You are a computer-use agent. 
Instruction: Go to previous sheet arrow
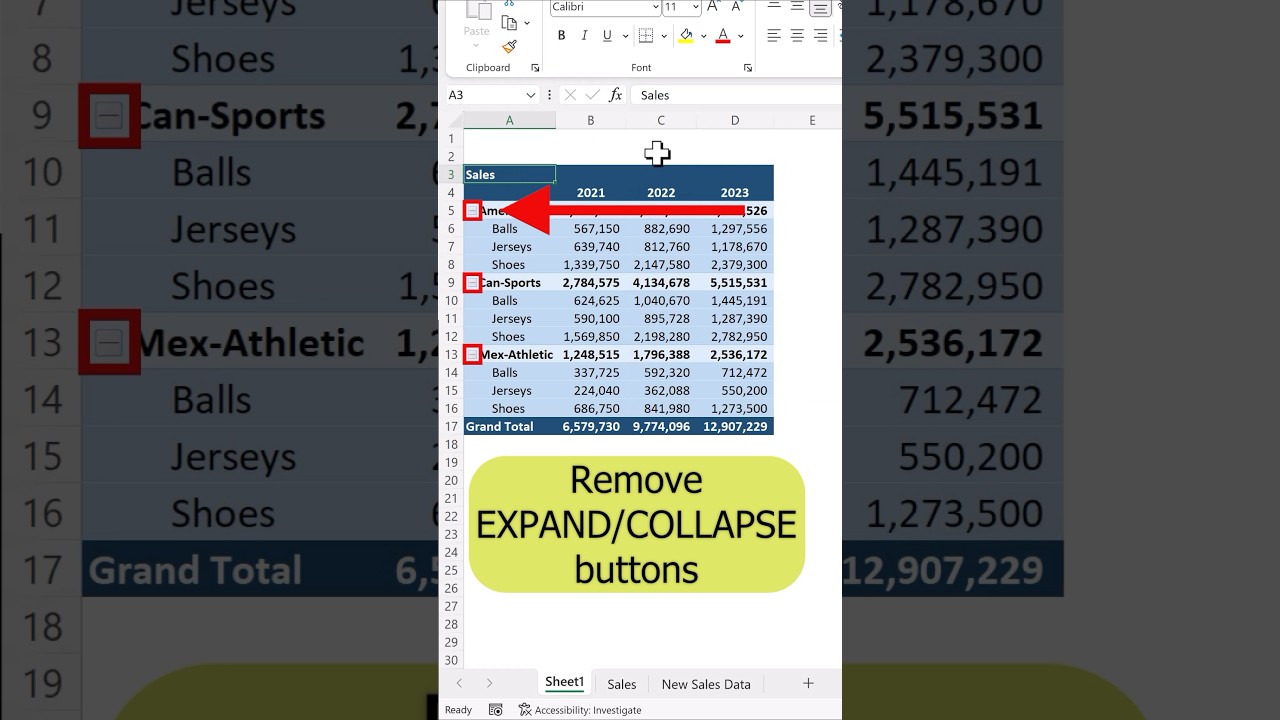pos(459,683)
